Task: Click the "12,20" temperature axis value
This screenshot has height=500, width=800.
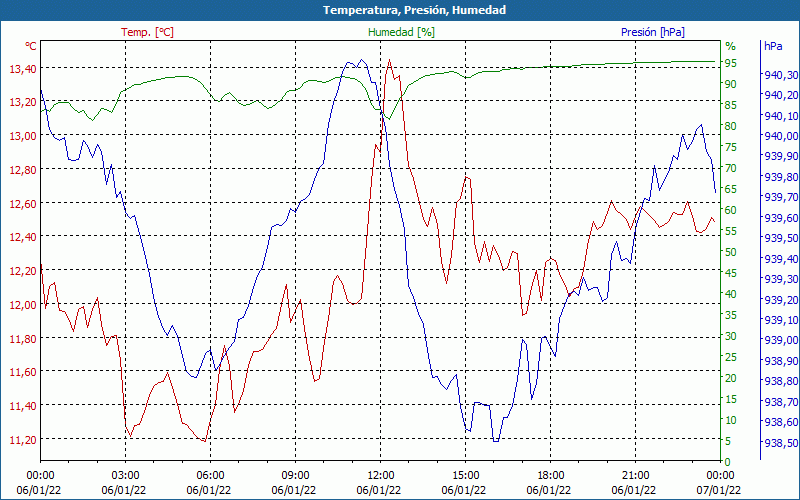Action: (23, 271)
